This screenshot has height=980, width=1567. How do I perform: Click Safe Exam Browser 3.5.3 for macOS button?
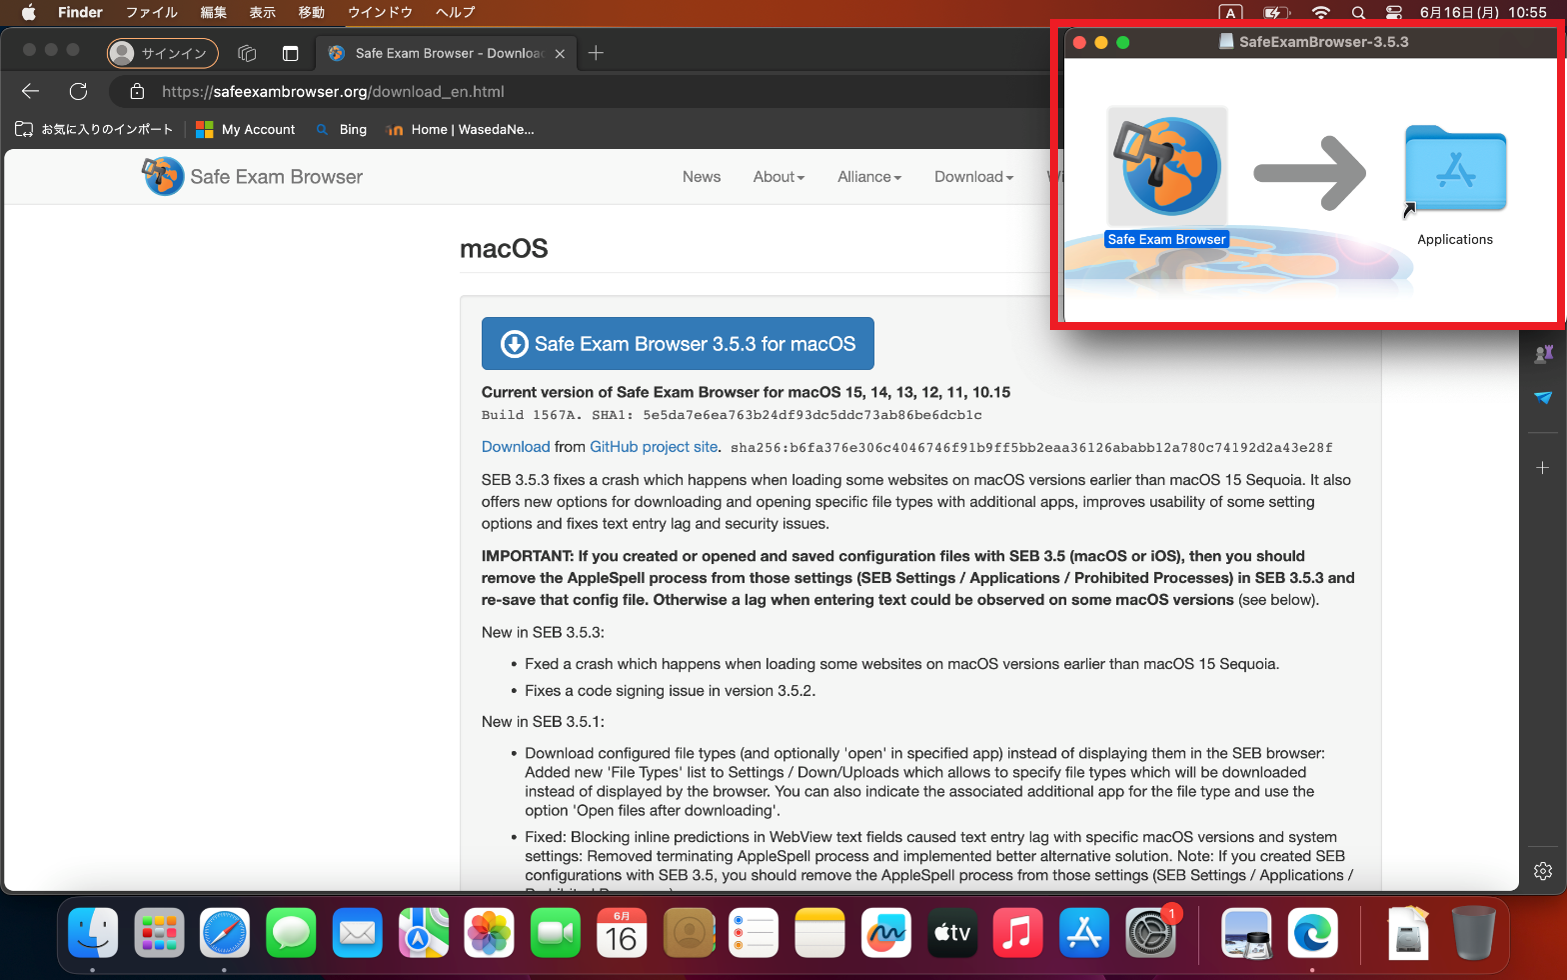pos(678,344)
